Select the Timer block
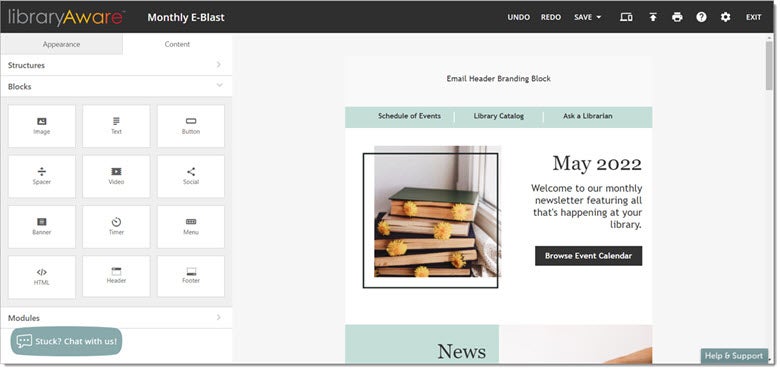The image size is (780, 370). coord(116,227)
